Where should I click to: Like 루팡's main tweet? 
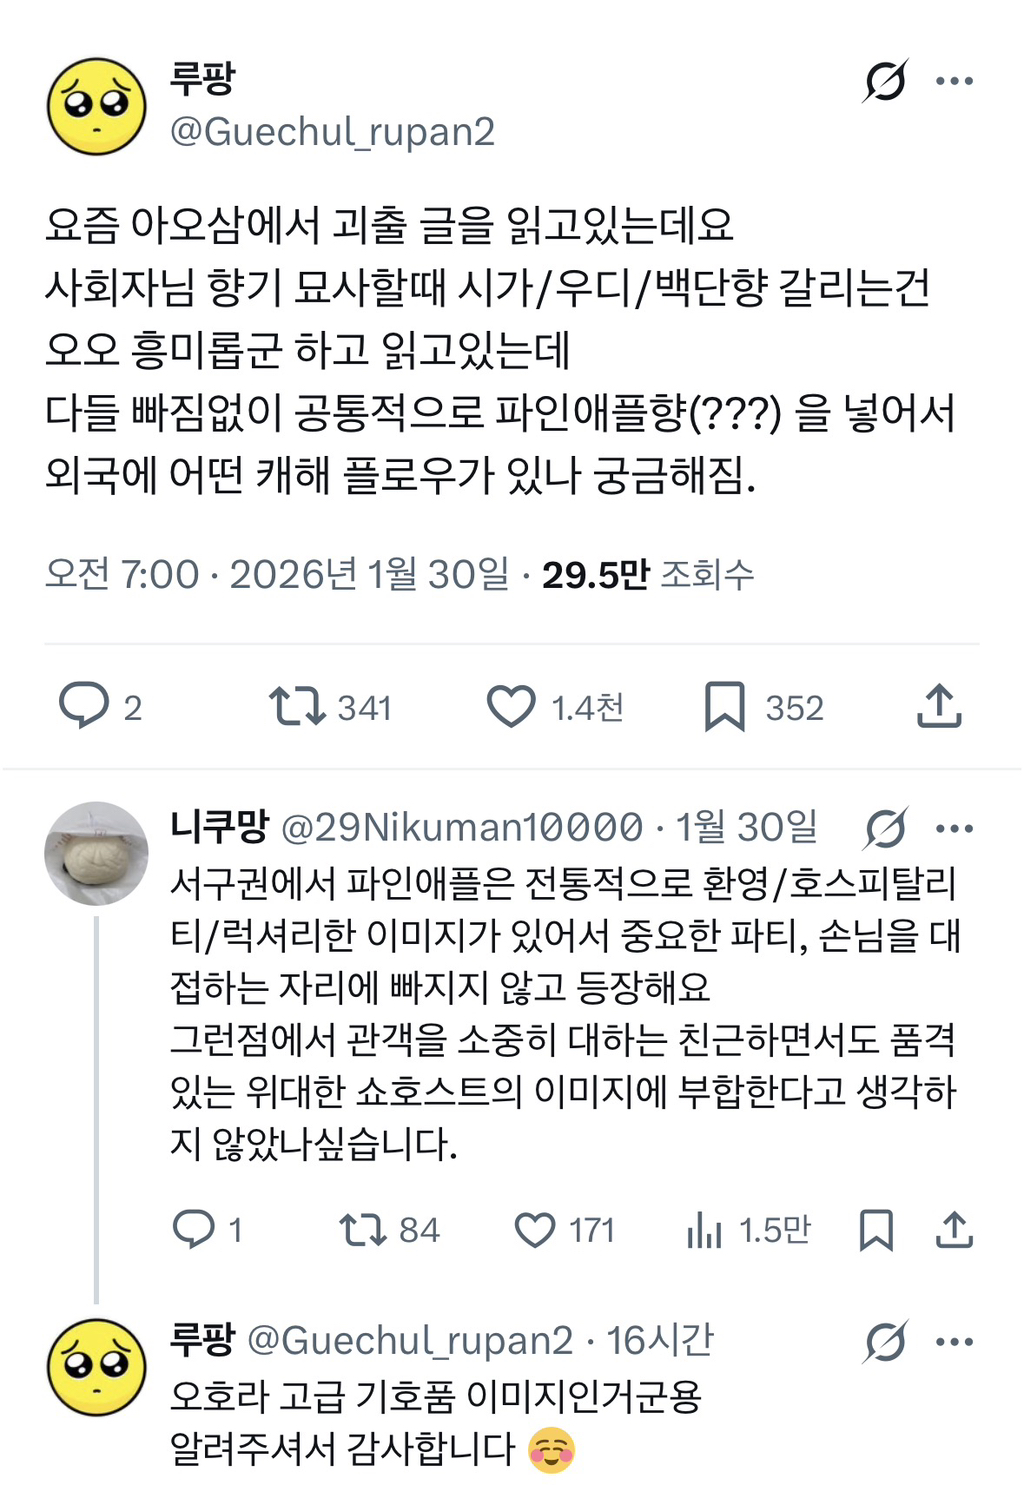coord(515,708)
